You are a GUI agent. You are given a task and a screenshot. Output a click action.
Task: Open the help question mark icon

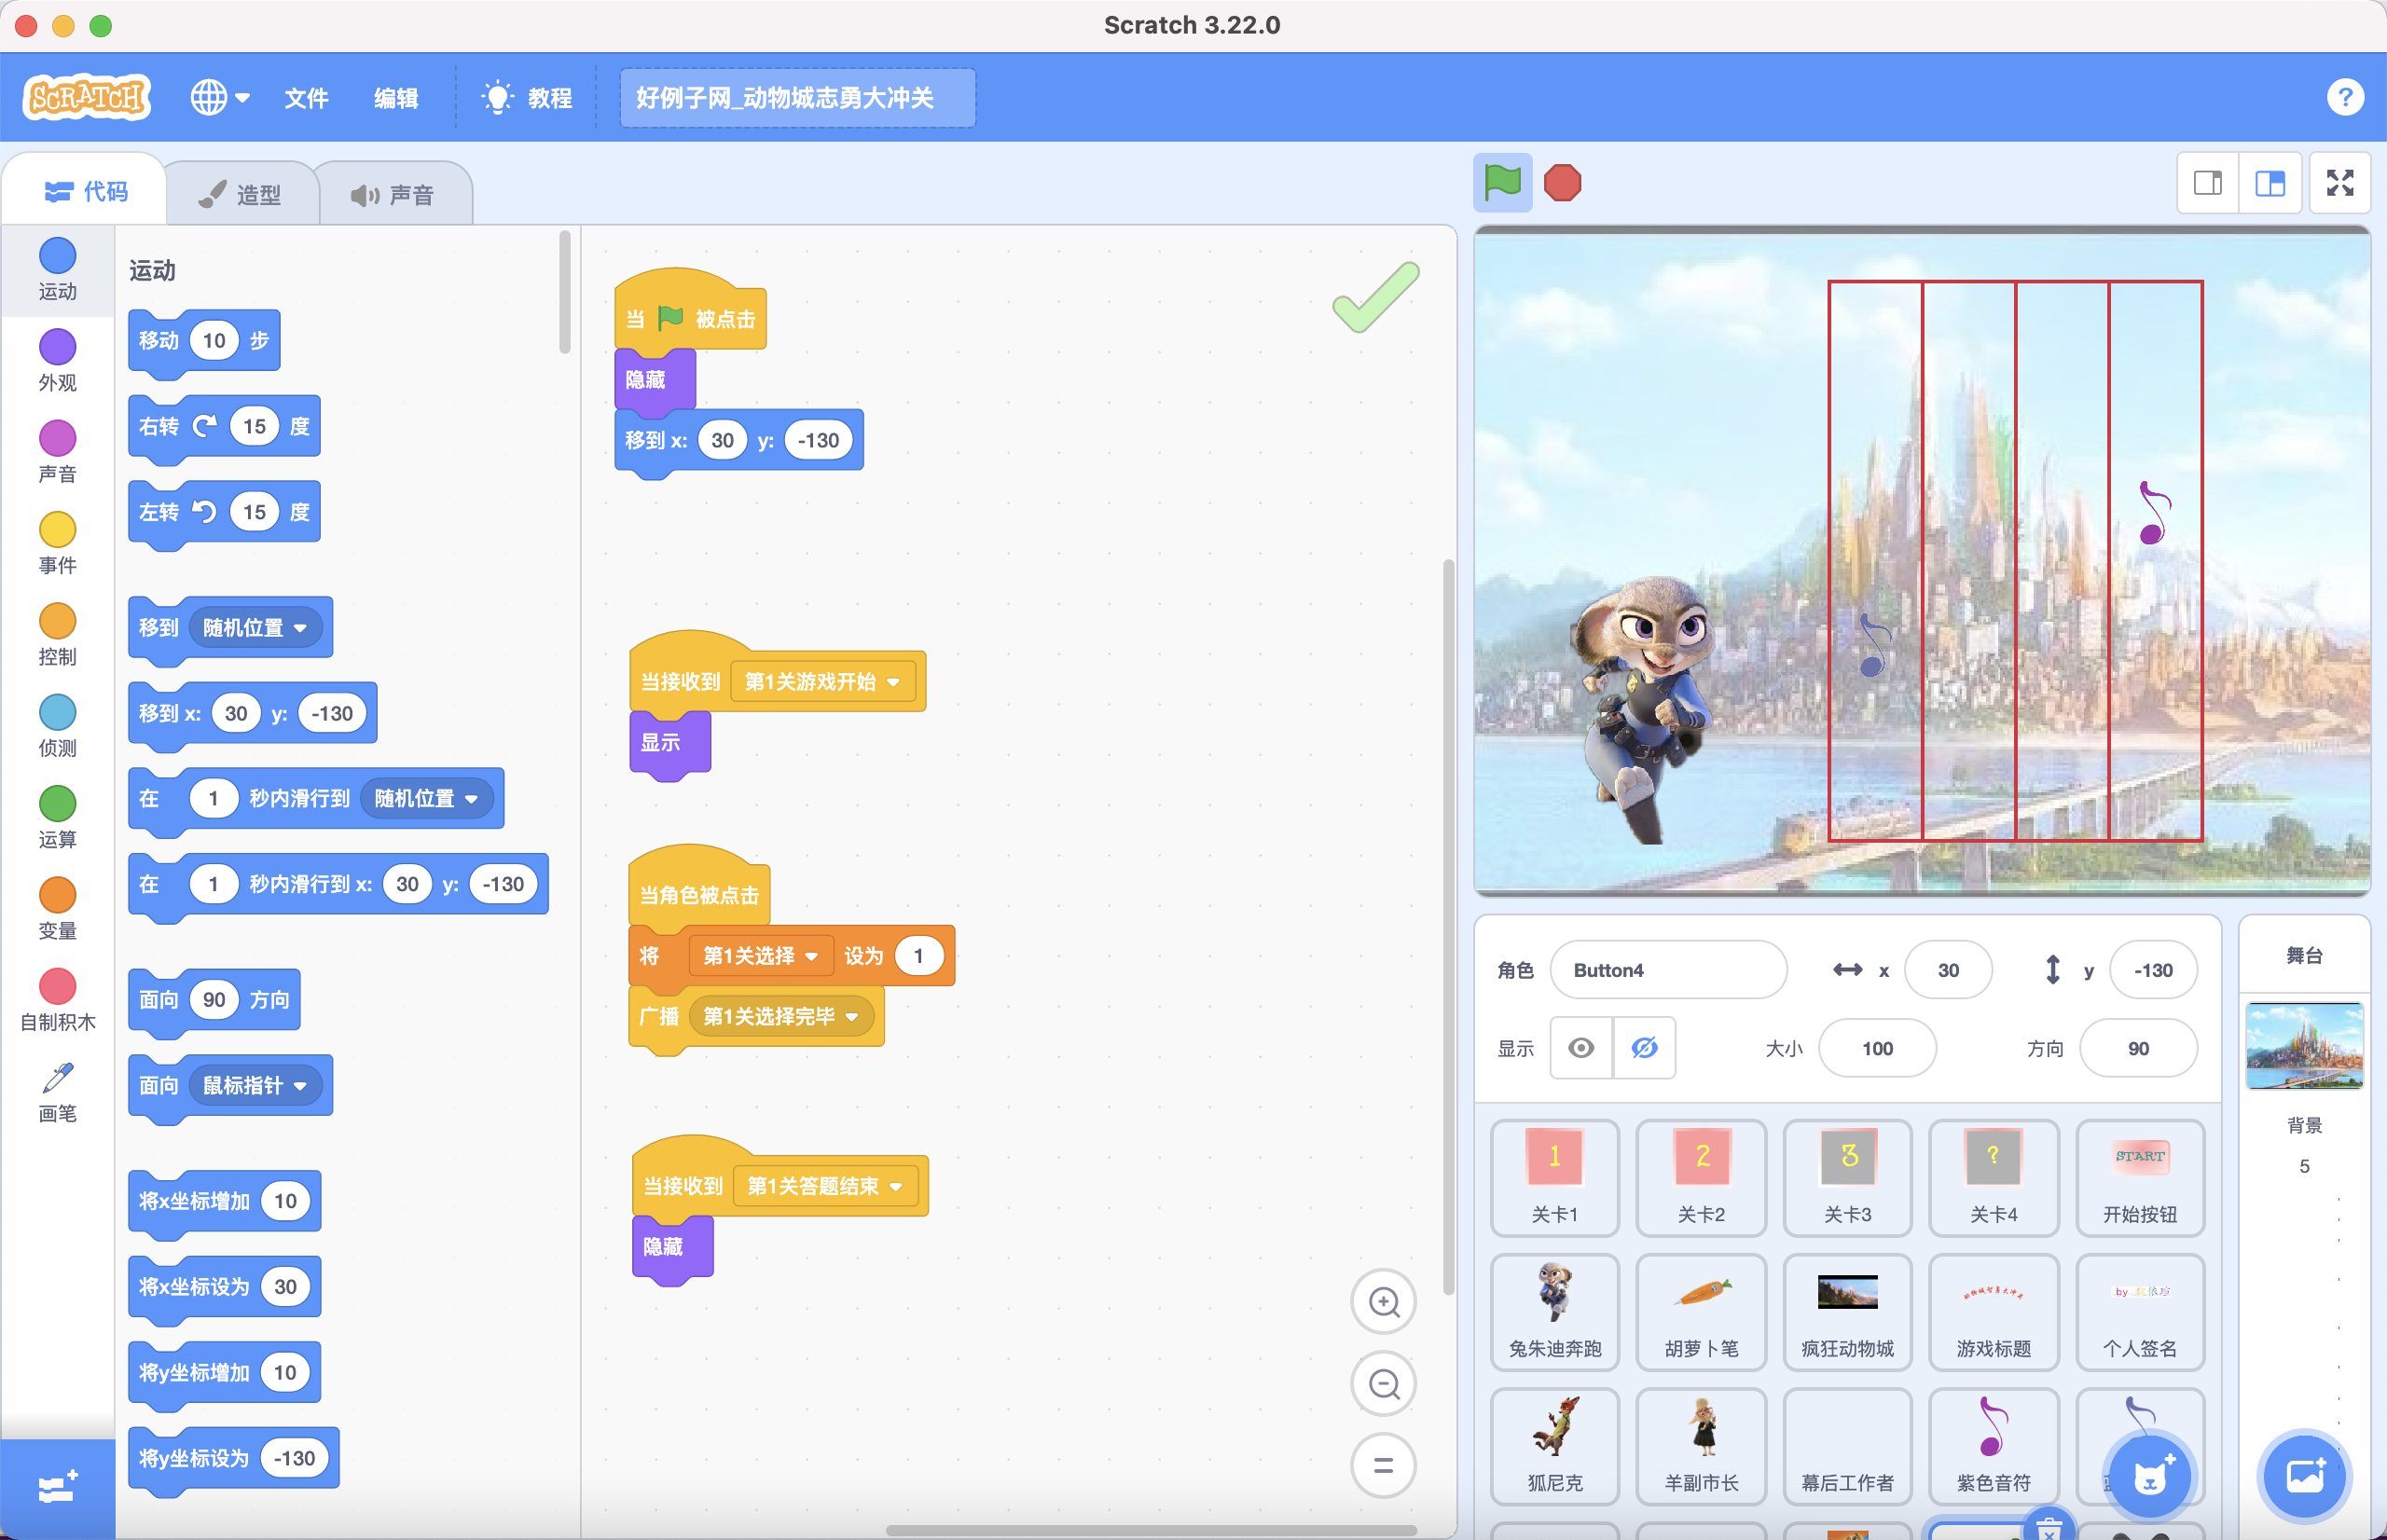tap(2344, 97)
